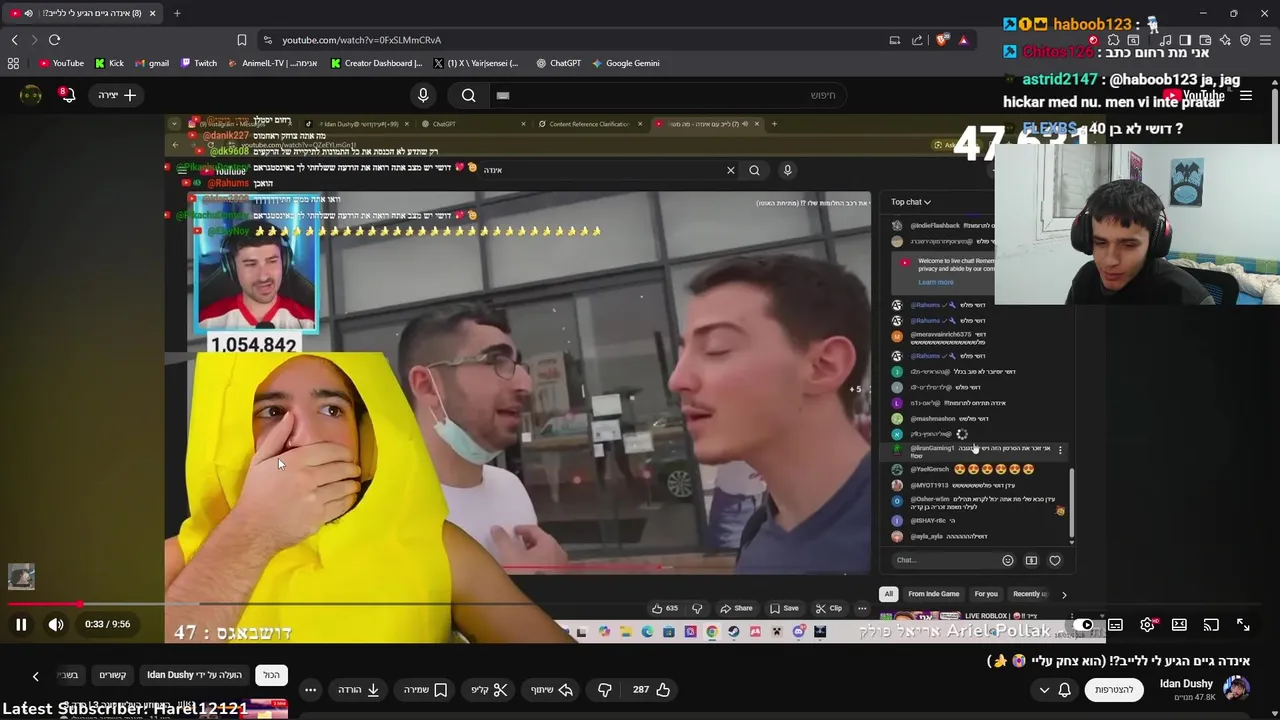Search YouTube with magnifier icon
This screenshot has height=720, width=1280.
[x=468, y=95]
